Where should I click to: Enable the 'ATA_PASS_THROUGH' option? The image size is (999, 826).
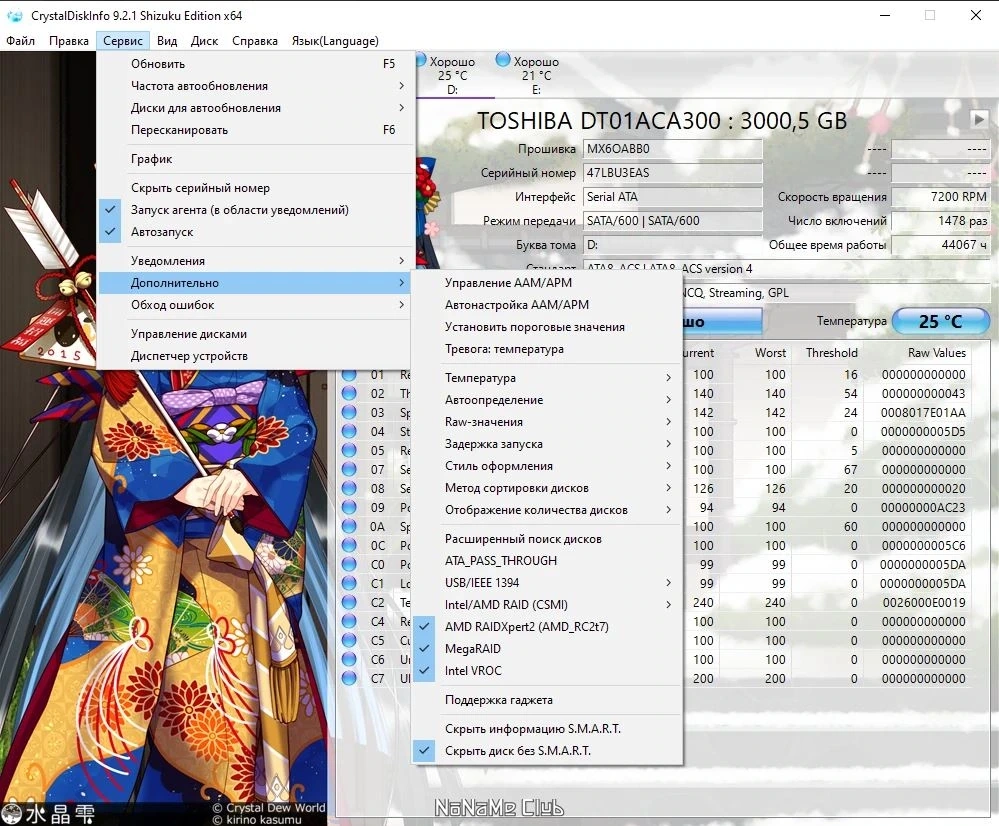point(547,561)
